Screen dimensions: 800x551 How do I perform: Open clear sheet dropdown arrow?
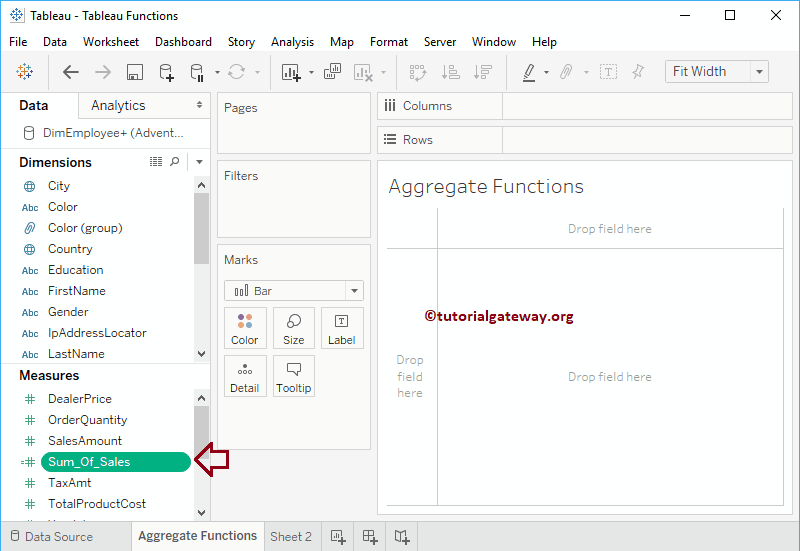383,72
